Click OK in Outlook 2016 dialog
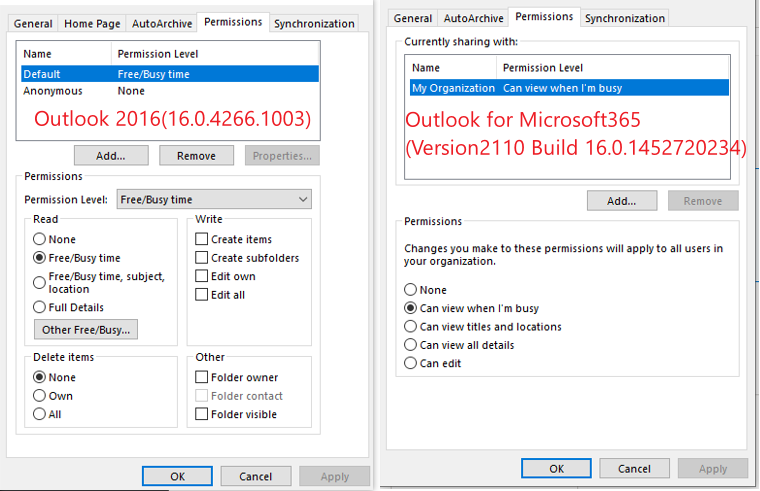The image size is (760, 491). (177, 476)
